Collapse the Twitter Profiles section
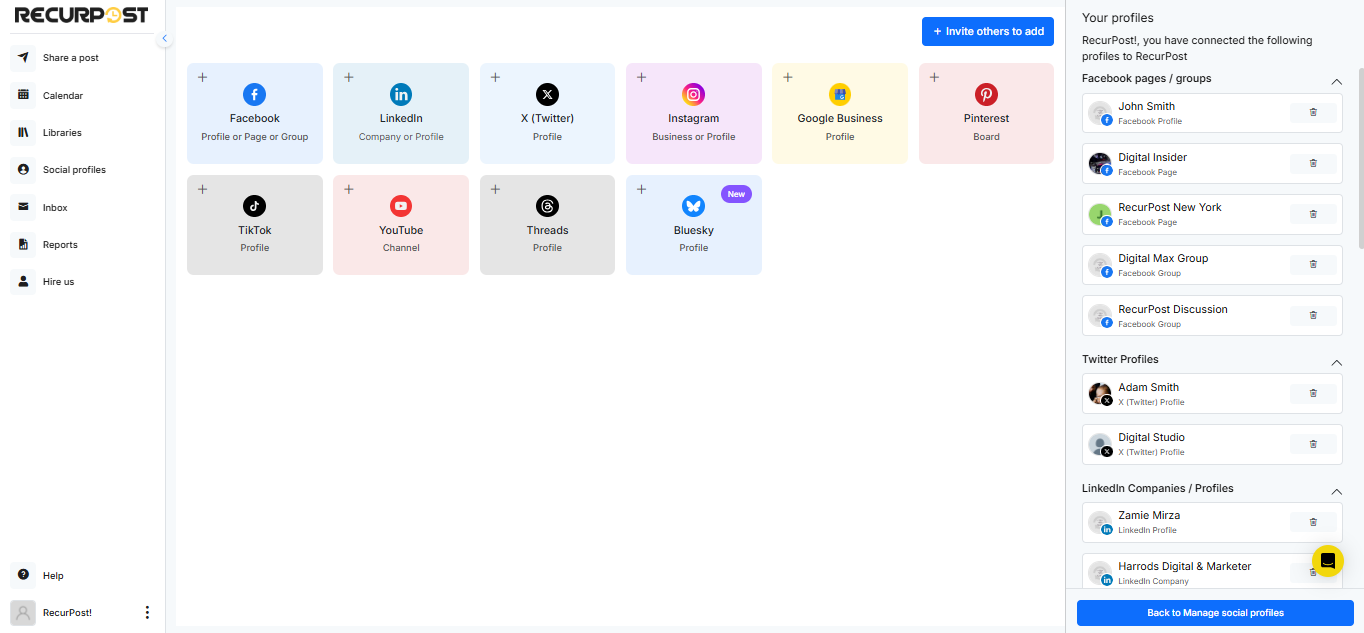Screen dimensions: 1364x633 [x=1336, y=362]
